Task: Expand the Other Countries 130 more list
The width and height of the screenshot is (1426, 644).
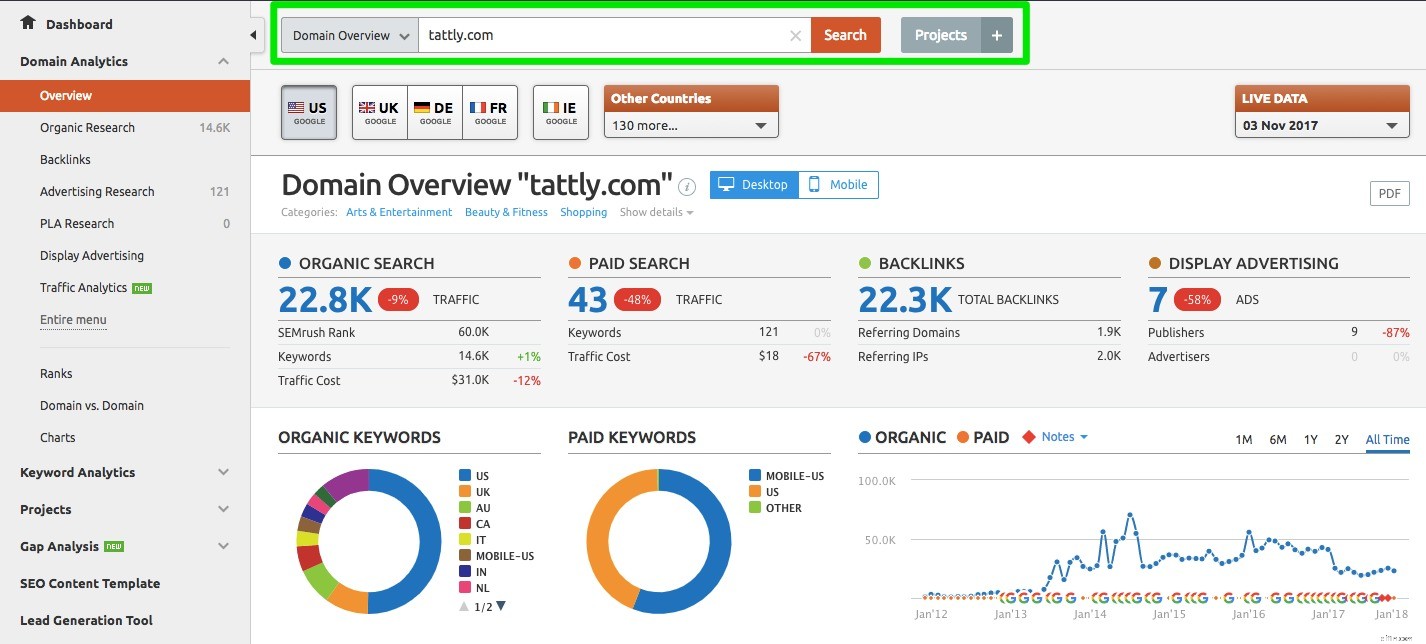Action: click(691, 125)
